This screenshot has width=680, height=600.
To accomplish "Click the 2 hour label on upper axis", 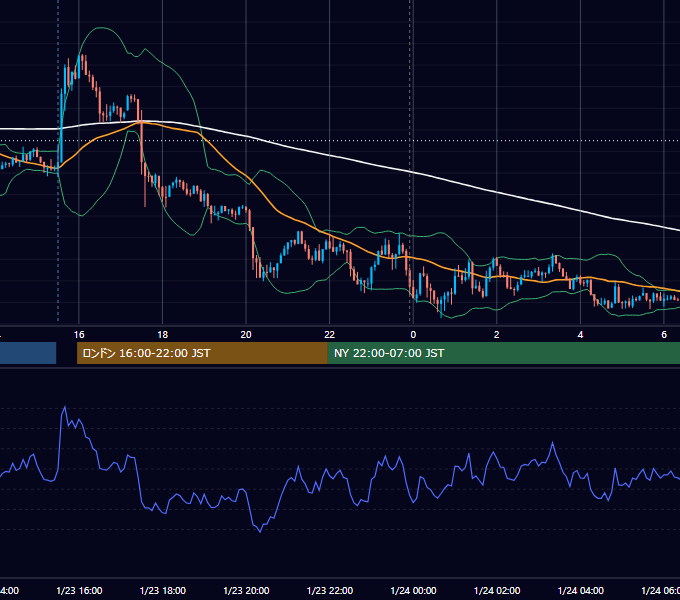I will pyautogui.click(x=497, y=335).
